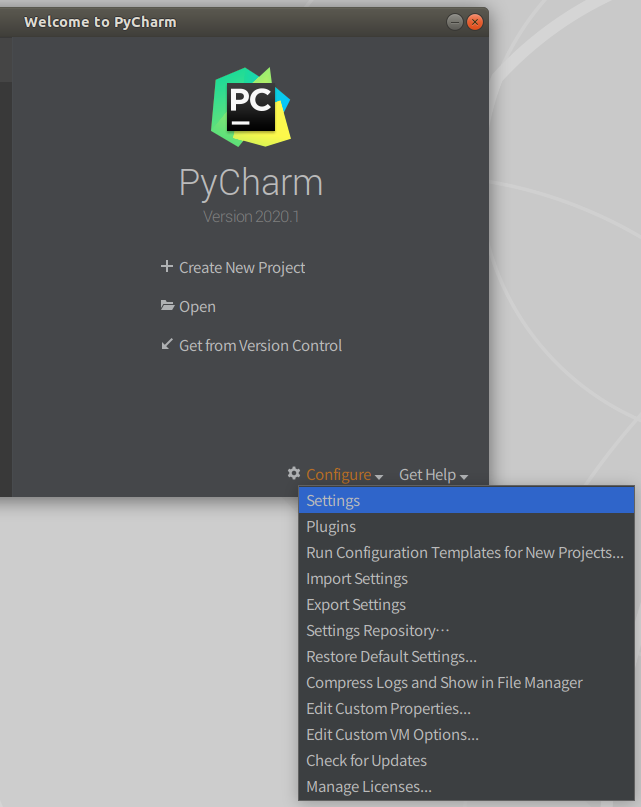
Task: Click the Version 2020.1 text
Action: pyautogui.click(x=251, y=217)
